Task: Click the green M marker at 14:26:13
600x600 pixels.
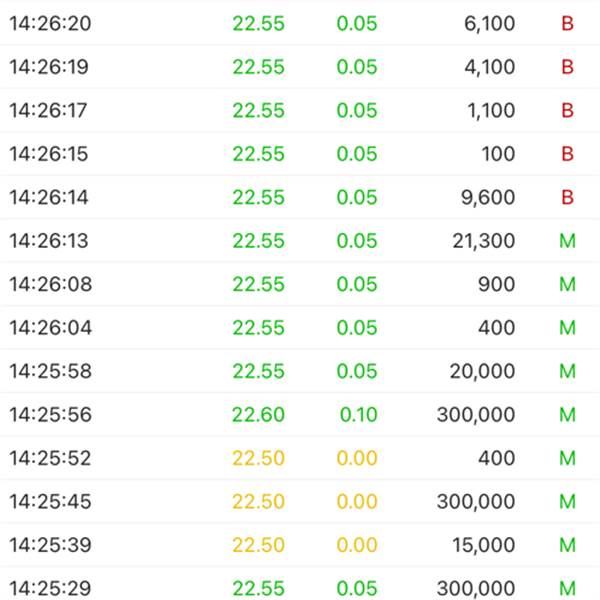Action: (567, 241)
